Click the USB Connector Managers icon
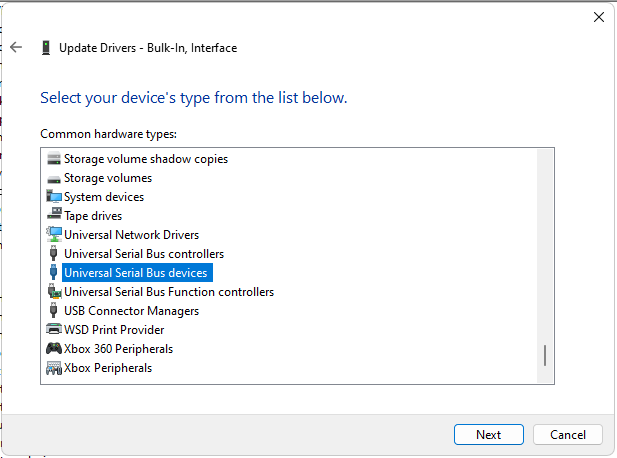This screenshot has height=458, width=617. (x=54, y=310)
